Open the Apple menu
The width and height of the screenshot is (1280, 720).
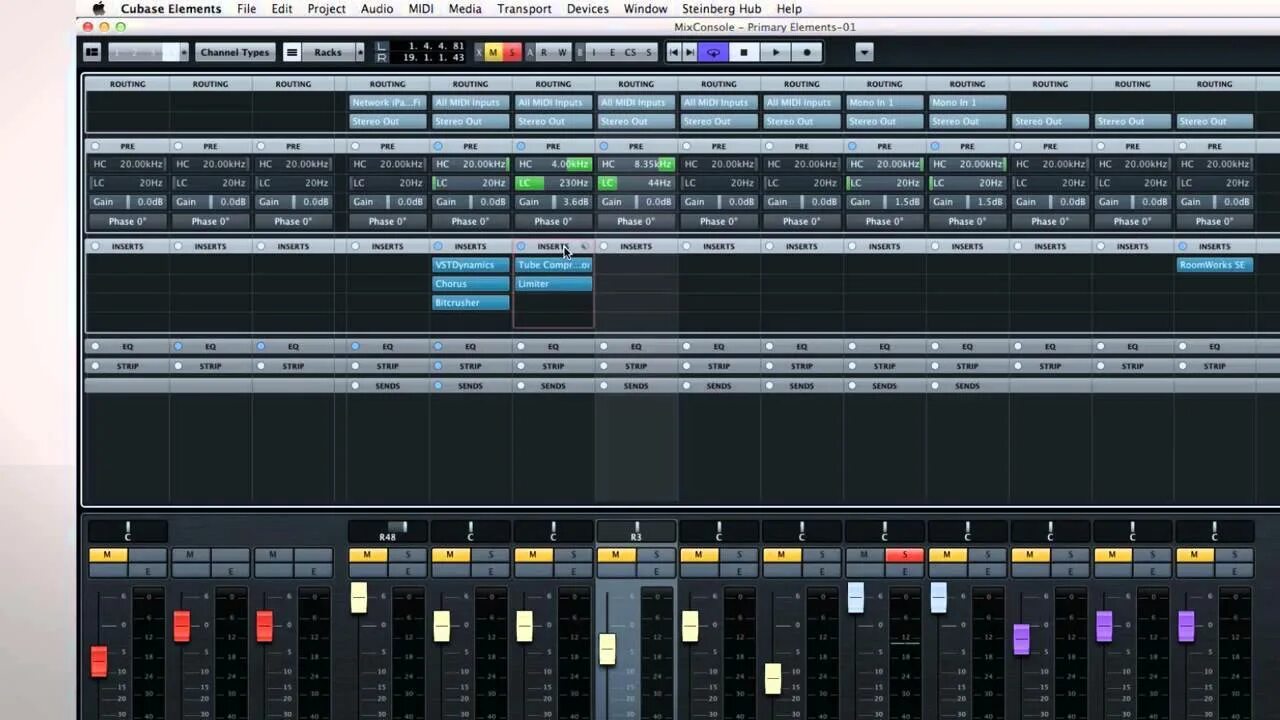(99, 9)
